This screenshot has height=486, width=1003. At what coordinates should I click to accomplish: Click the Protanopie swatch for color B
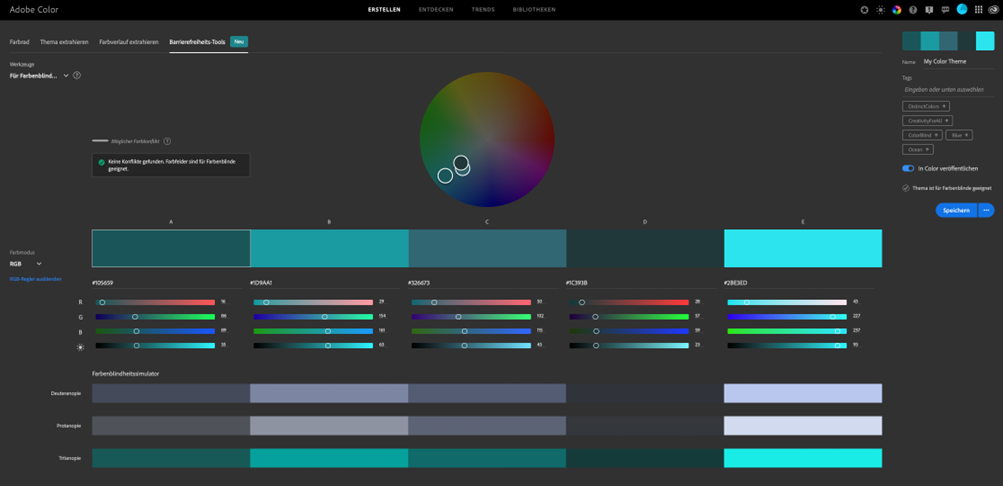329,426
